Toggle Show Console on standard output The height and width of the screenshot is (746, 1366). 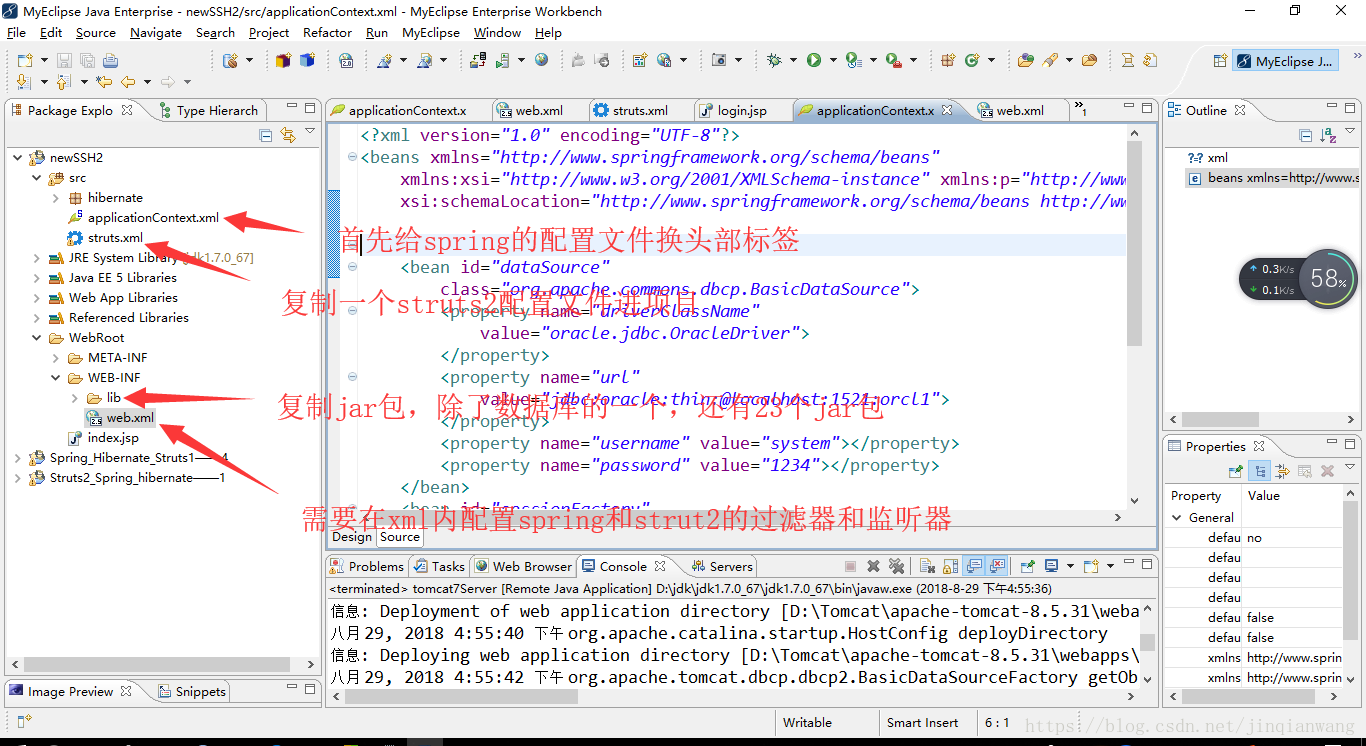tap(974, 566)
